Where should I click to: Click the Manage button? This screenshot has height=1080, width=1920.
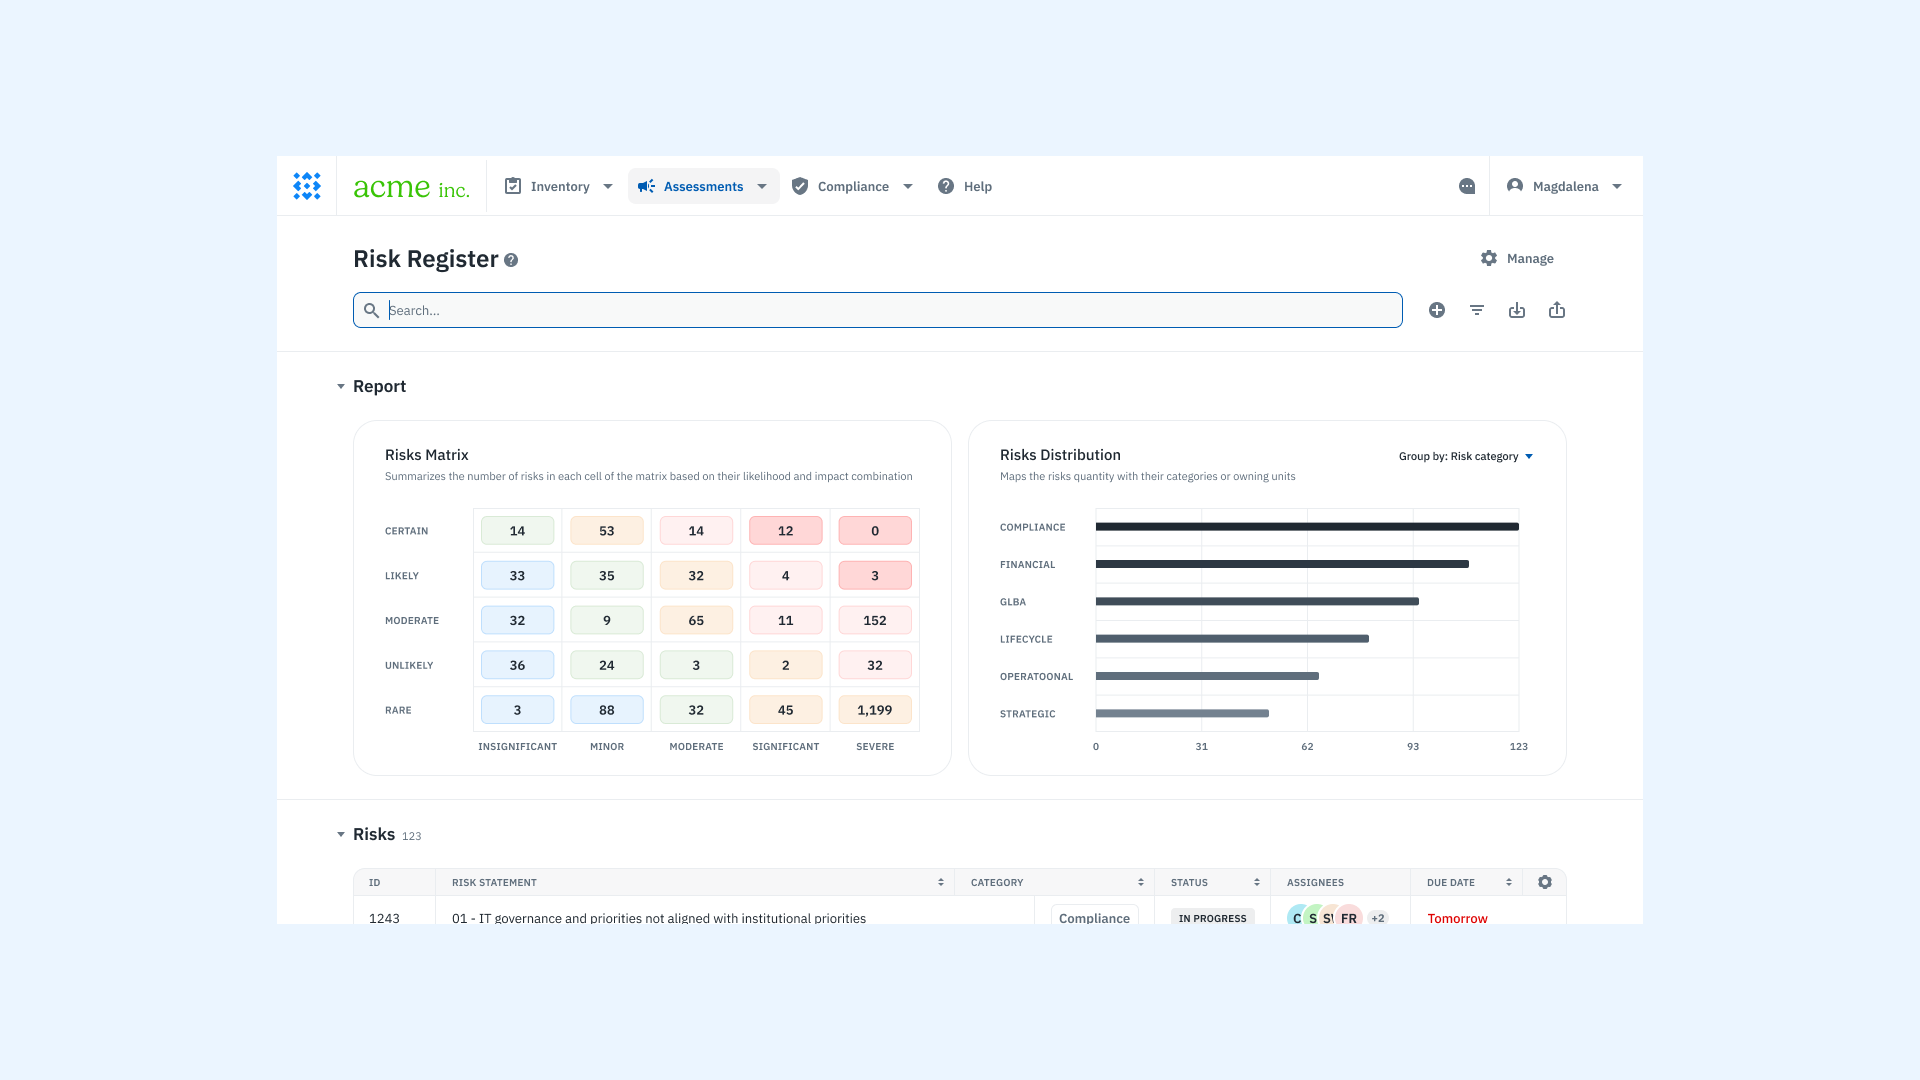pos(1517,258)
